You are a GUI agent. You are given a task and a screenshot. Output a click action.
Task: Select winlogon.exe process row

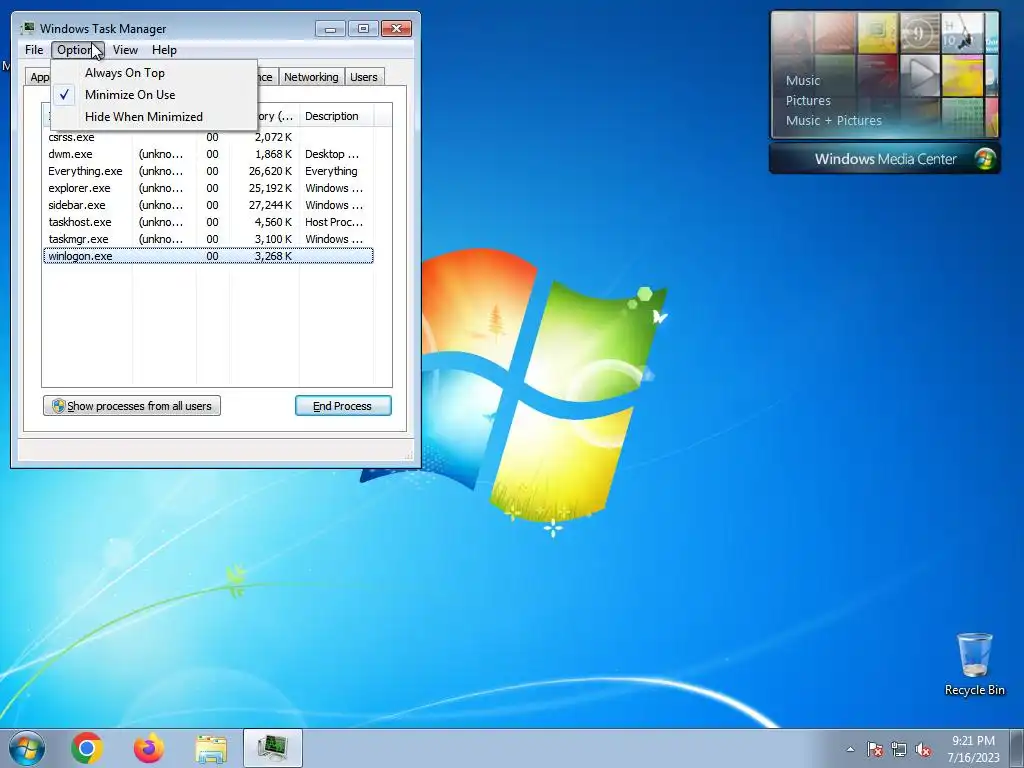208,256
